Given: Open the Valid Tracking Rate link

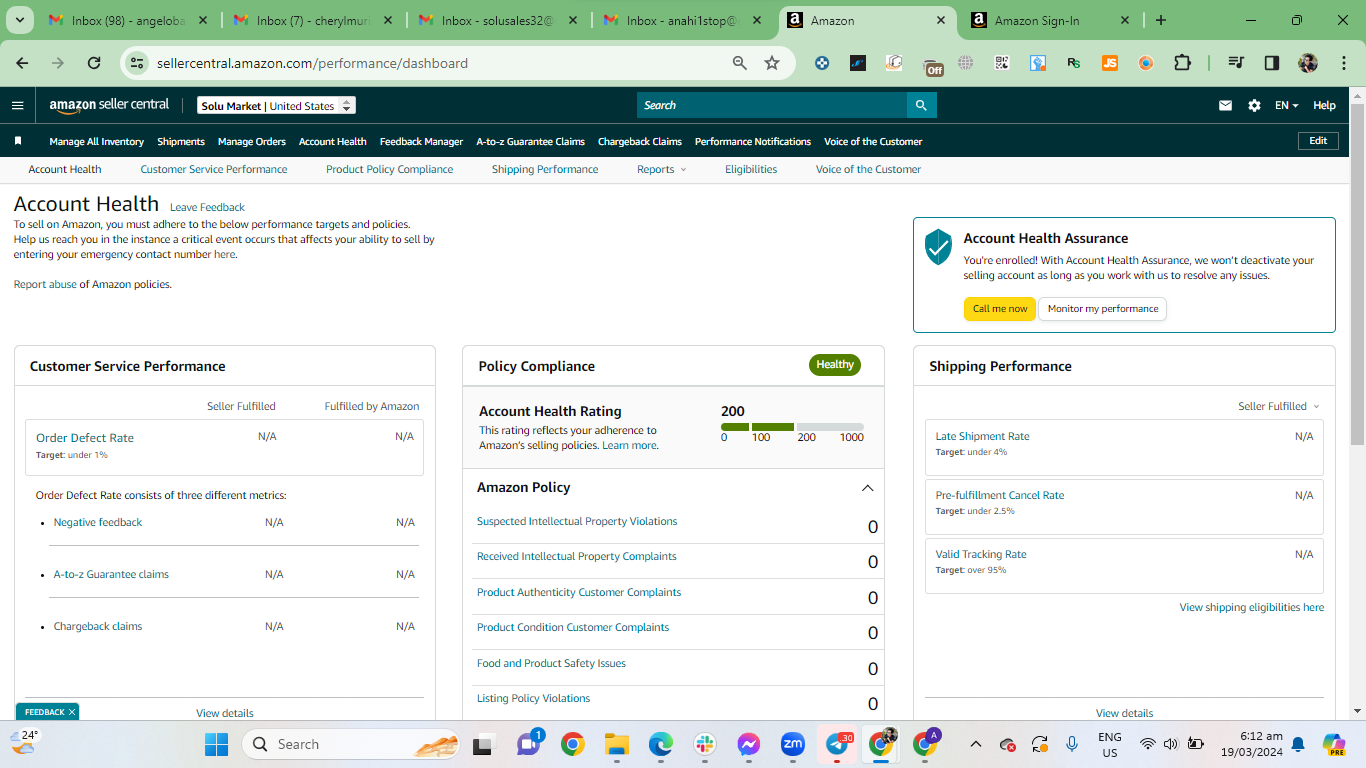Looking at the screenshot, I should click(981, 554).
